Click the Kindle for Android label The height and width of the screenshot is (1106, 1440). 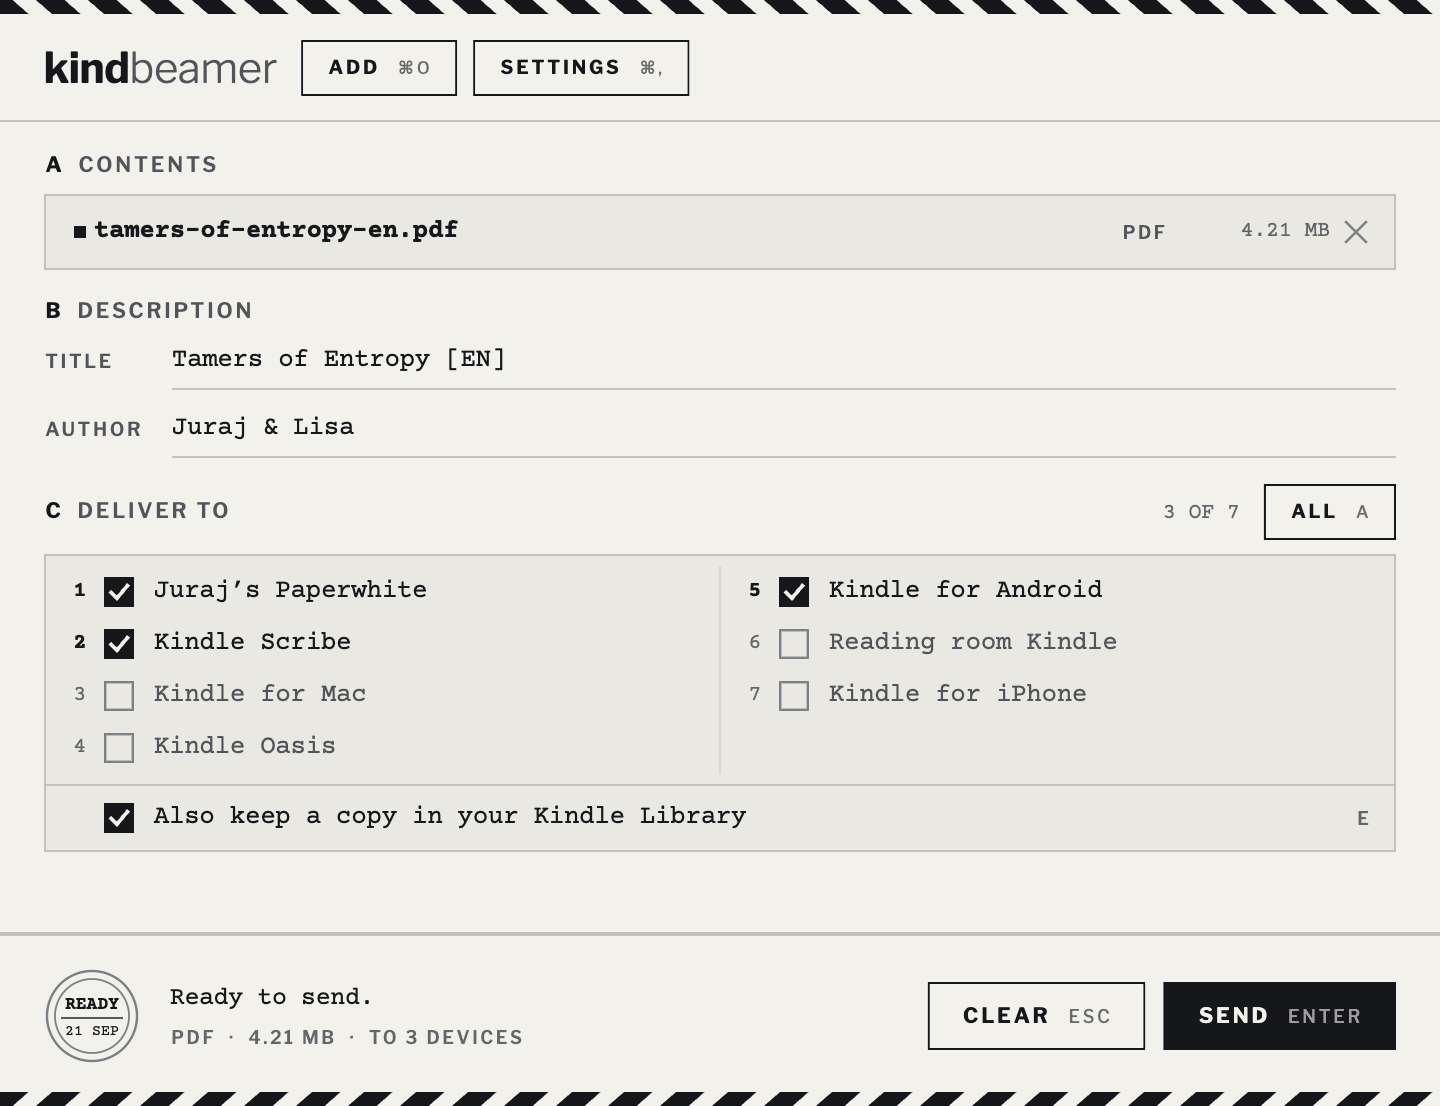click(x=966, y=590)
